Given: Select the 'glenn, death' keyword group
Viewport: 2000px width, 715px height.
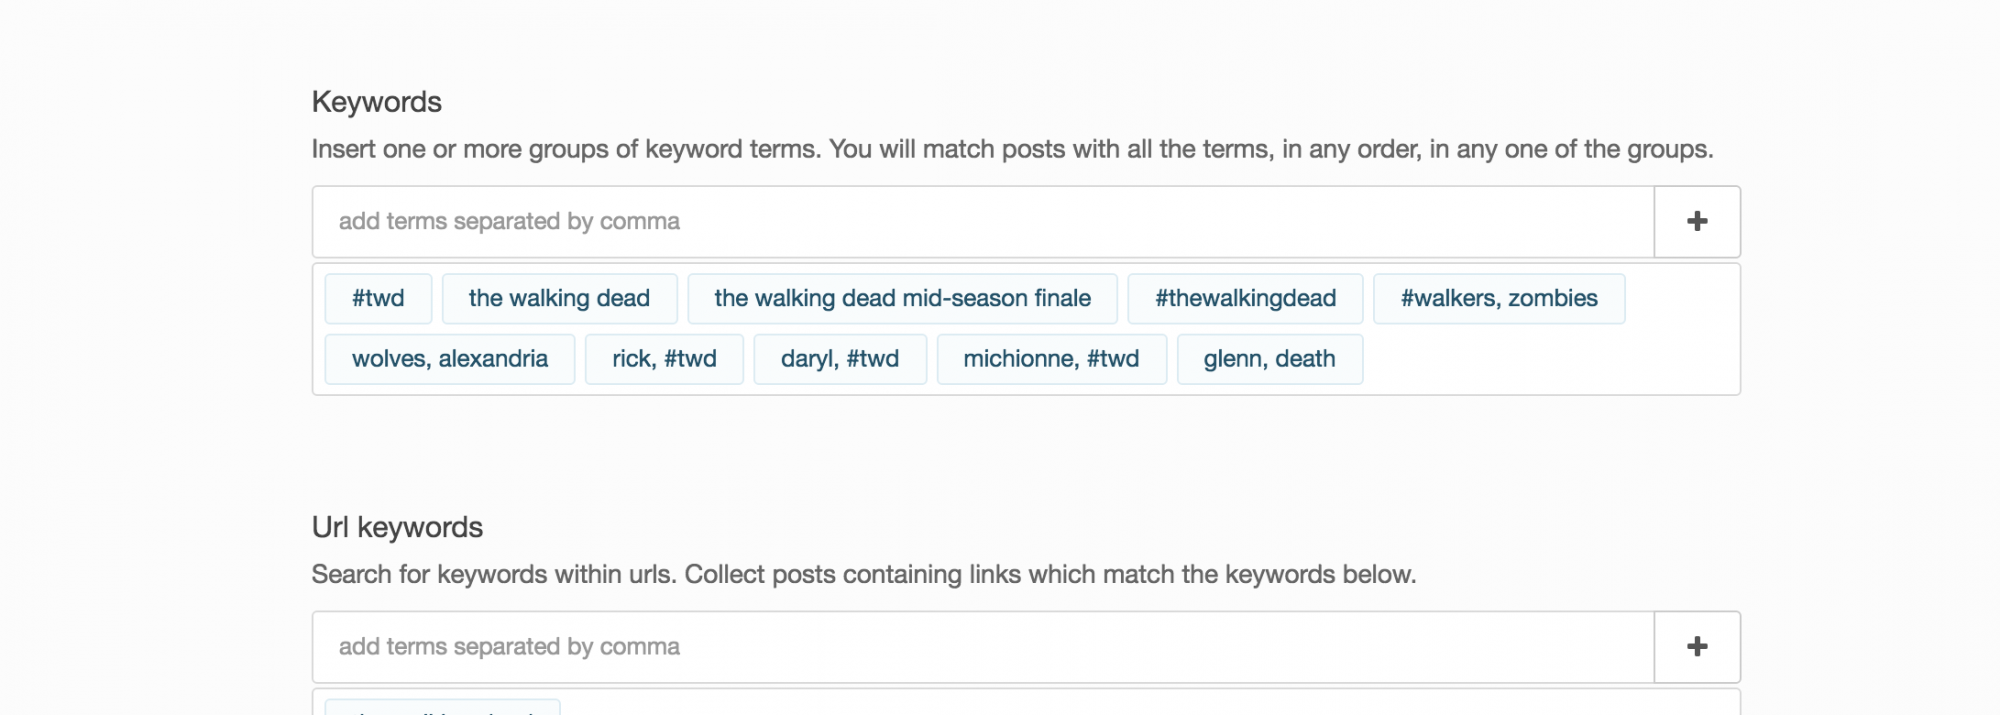Looking at the screenshot, I should coord(1269,360).
